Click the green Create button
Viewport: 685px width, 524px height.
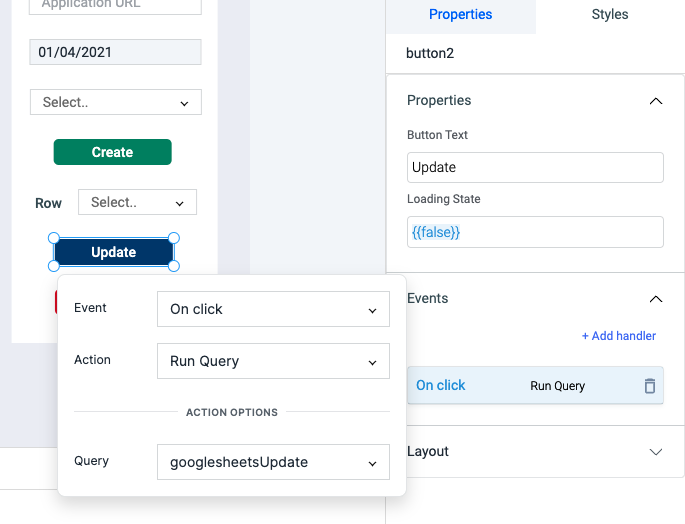(x=113, y=152)
